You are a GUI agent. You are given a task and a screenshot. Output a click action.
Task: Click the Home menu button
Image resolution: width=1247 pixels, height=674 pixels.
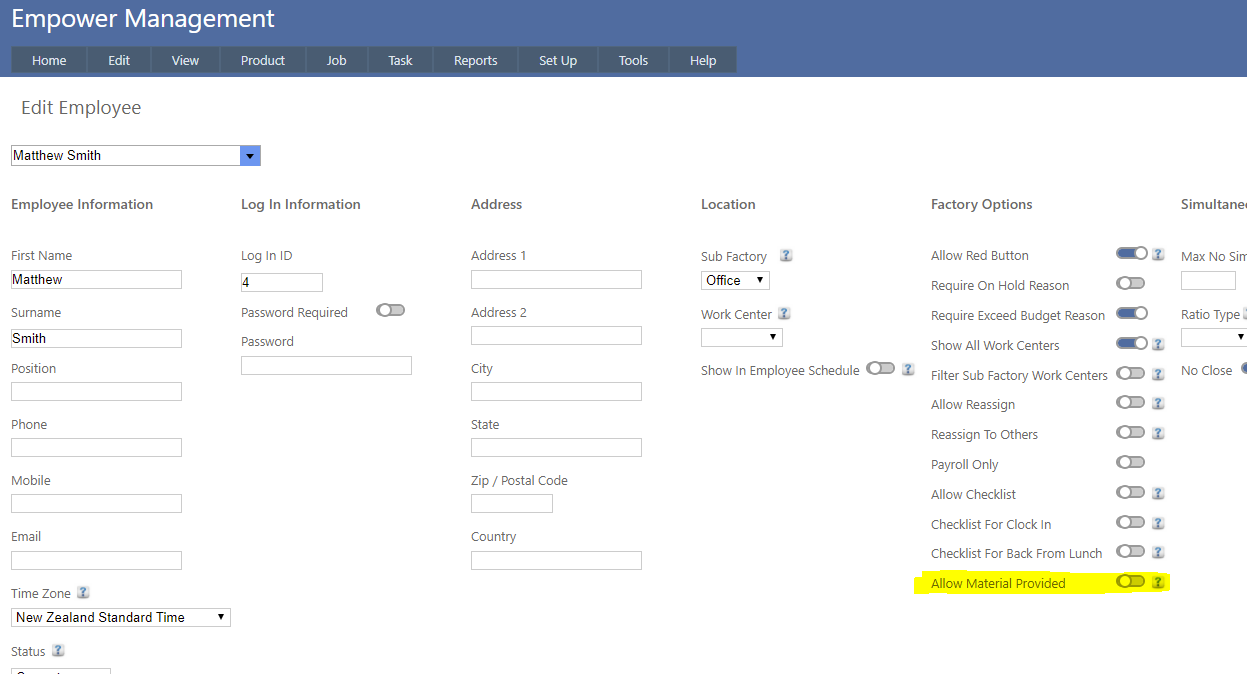click(x=49, y=61)
